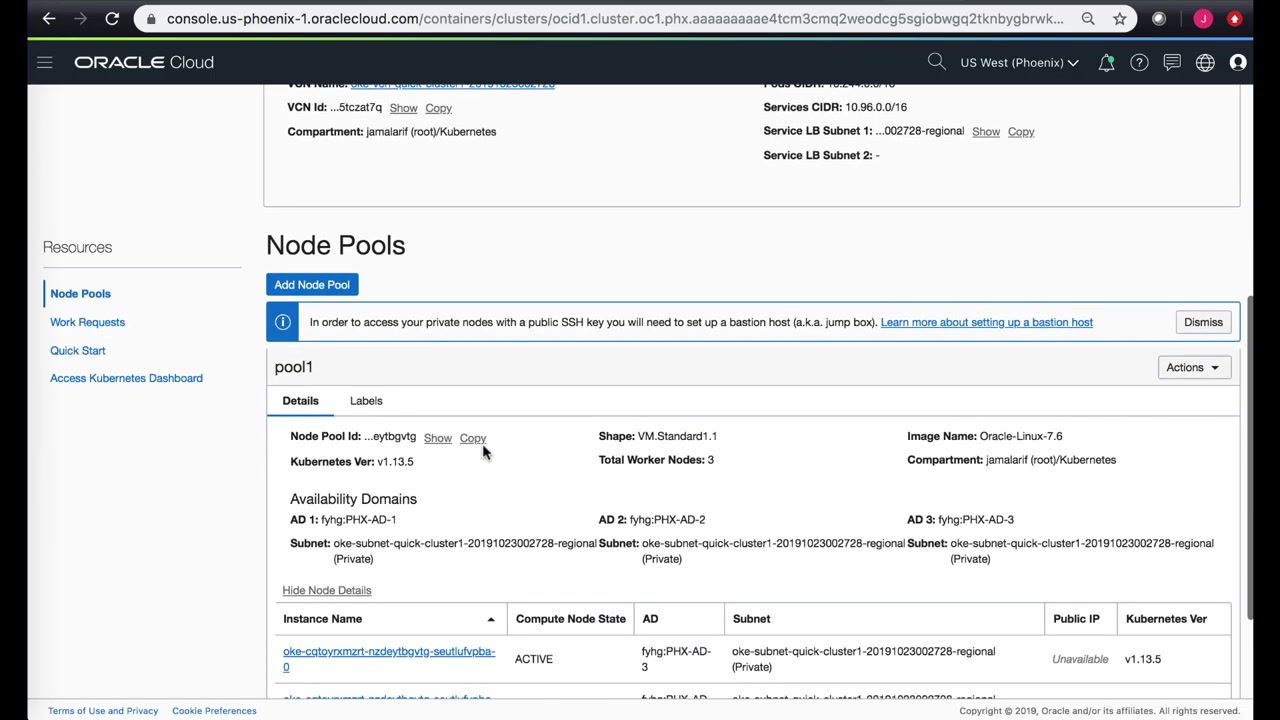The image size is (1280, 720).
Task: Show Service LB Subnet 1 id
Action: point(985,132)
